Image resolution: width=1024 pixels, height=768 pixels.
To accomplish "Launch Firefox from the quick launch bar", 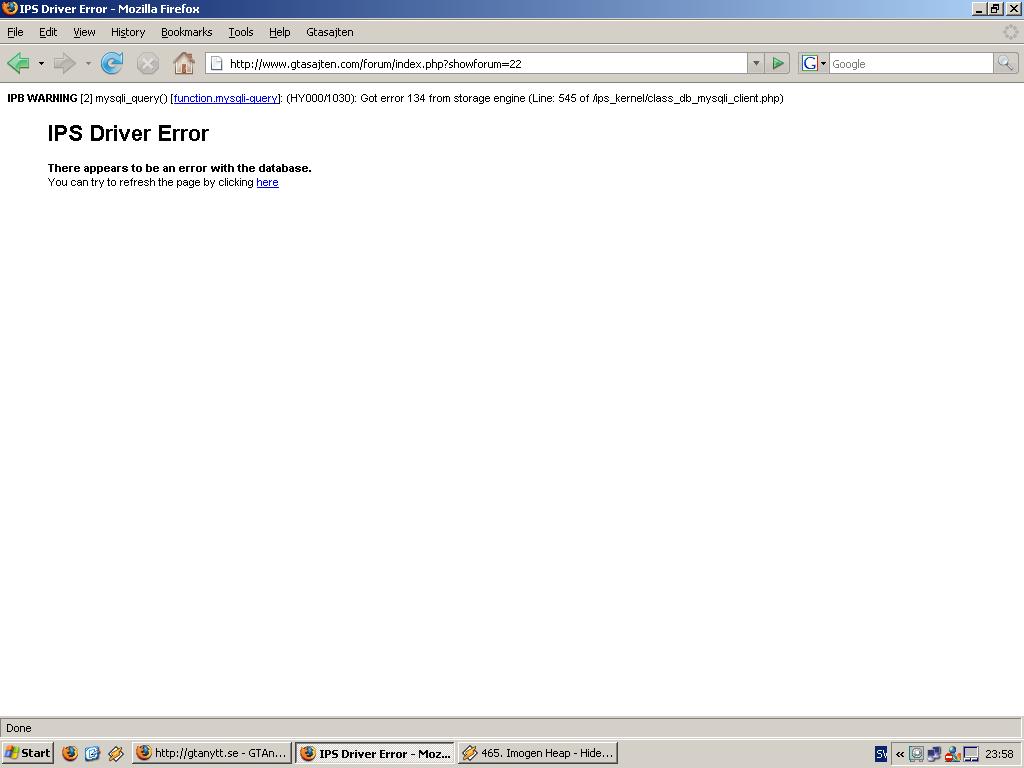I will tap(70, 753).
